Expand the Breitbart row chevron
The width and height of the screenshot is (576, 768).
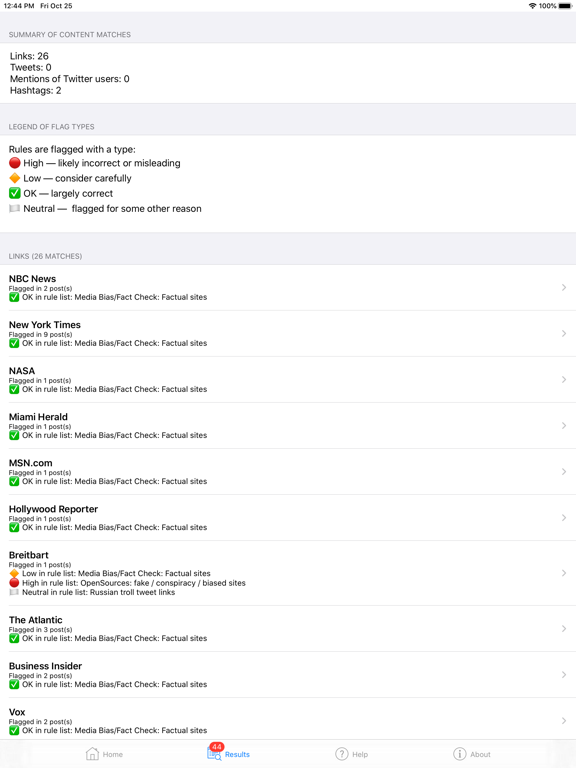pyautogui.click(x=564, y=573)
